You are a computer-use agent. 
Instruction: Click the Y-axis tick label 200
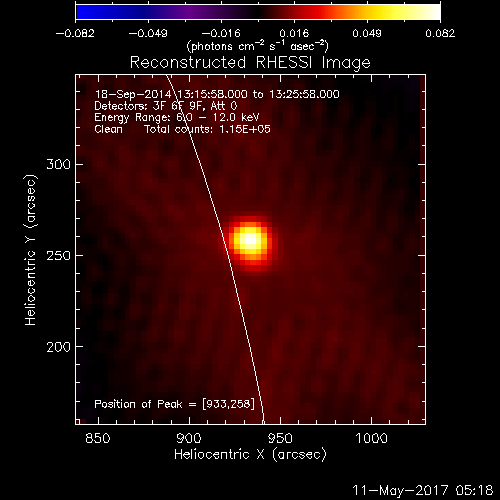[x=58, y=347]
